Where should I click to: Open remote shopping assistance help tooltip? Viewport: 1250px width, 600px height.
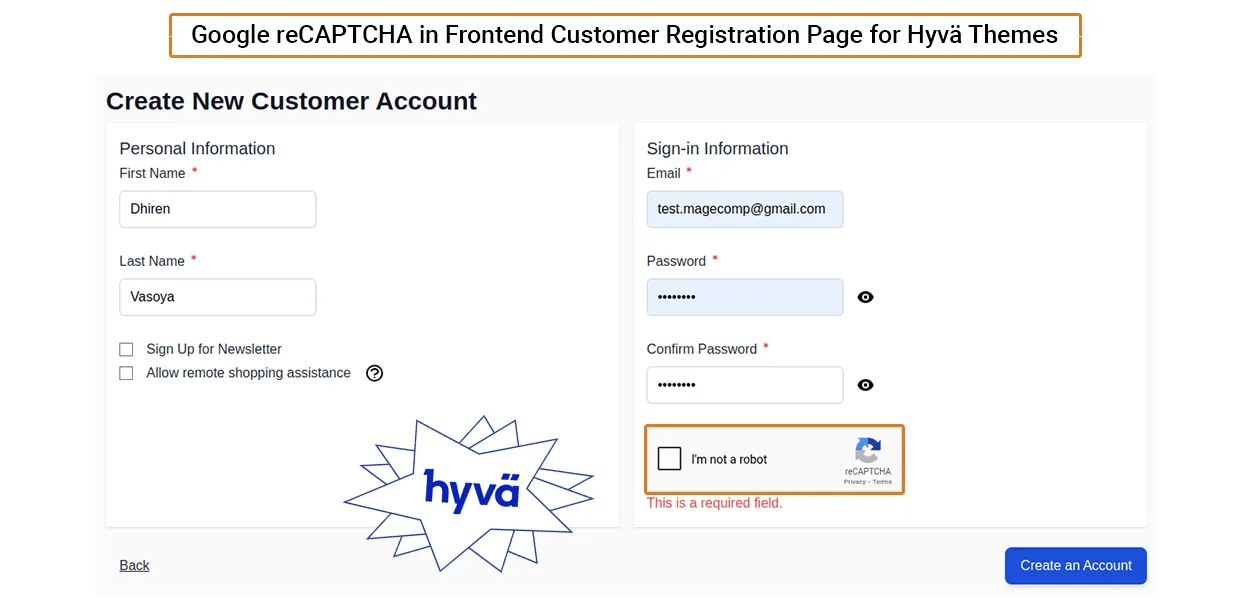[375, 373]
